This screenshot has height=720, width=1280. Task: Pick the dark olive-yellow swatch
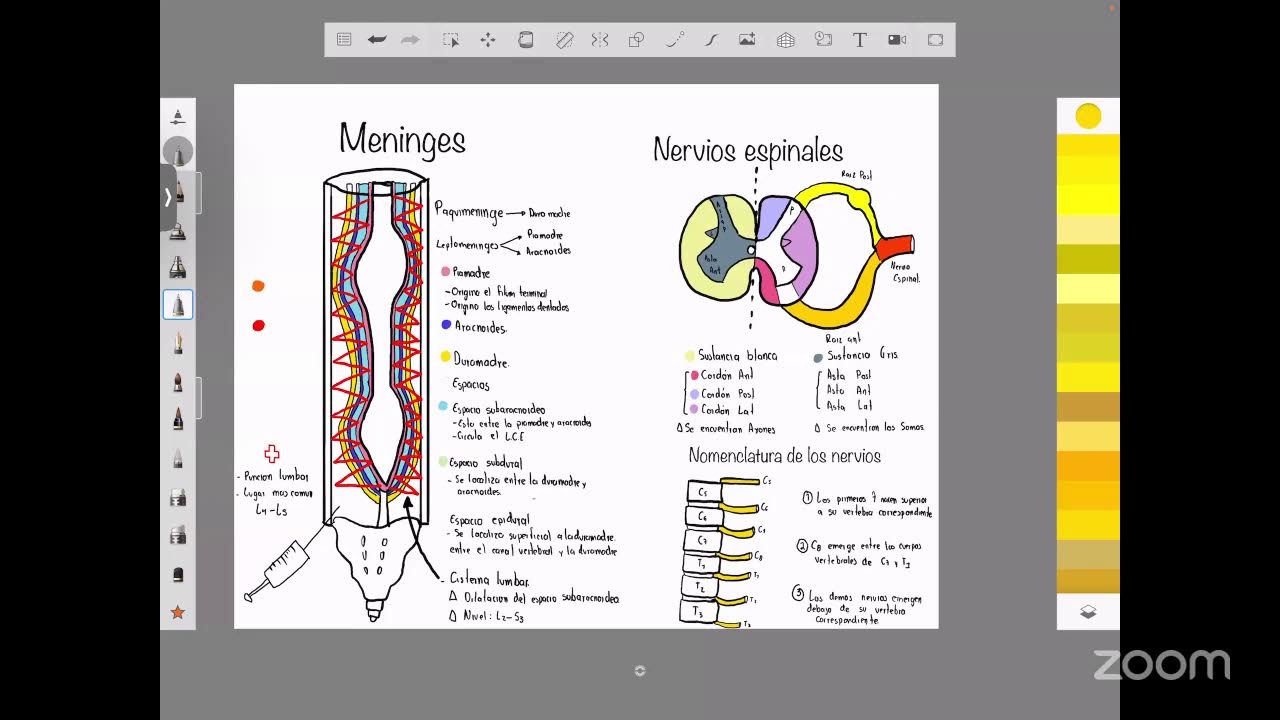point(1088,259)
